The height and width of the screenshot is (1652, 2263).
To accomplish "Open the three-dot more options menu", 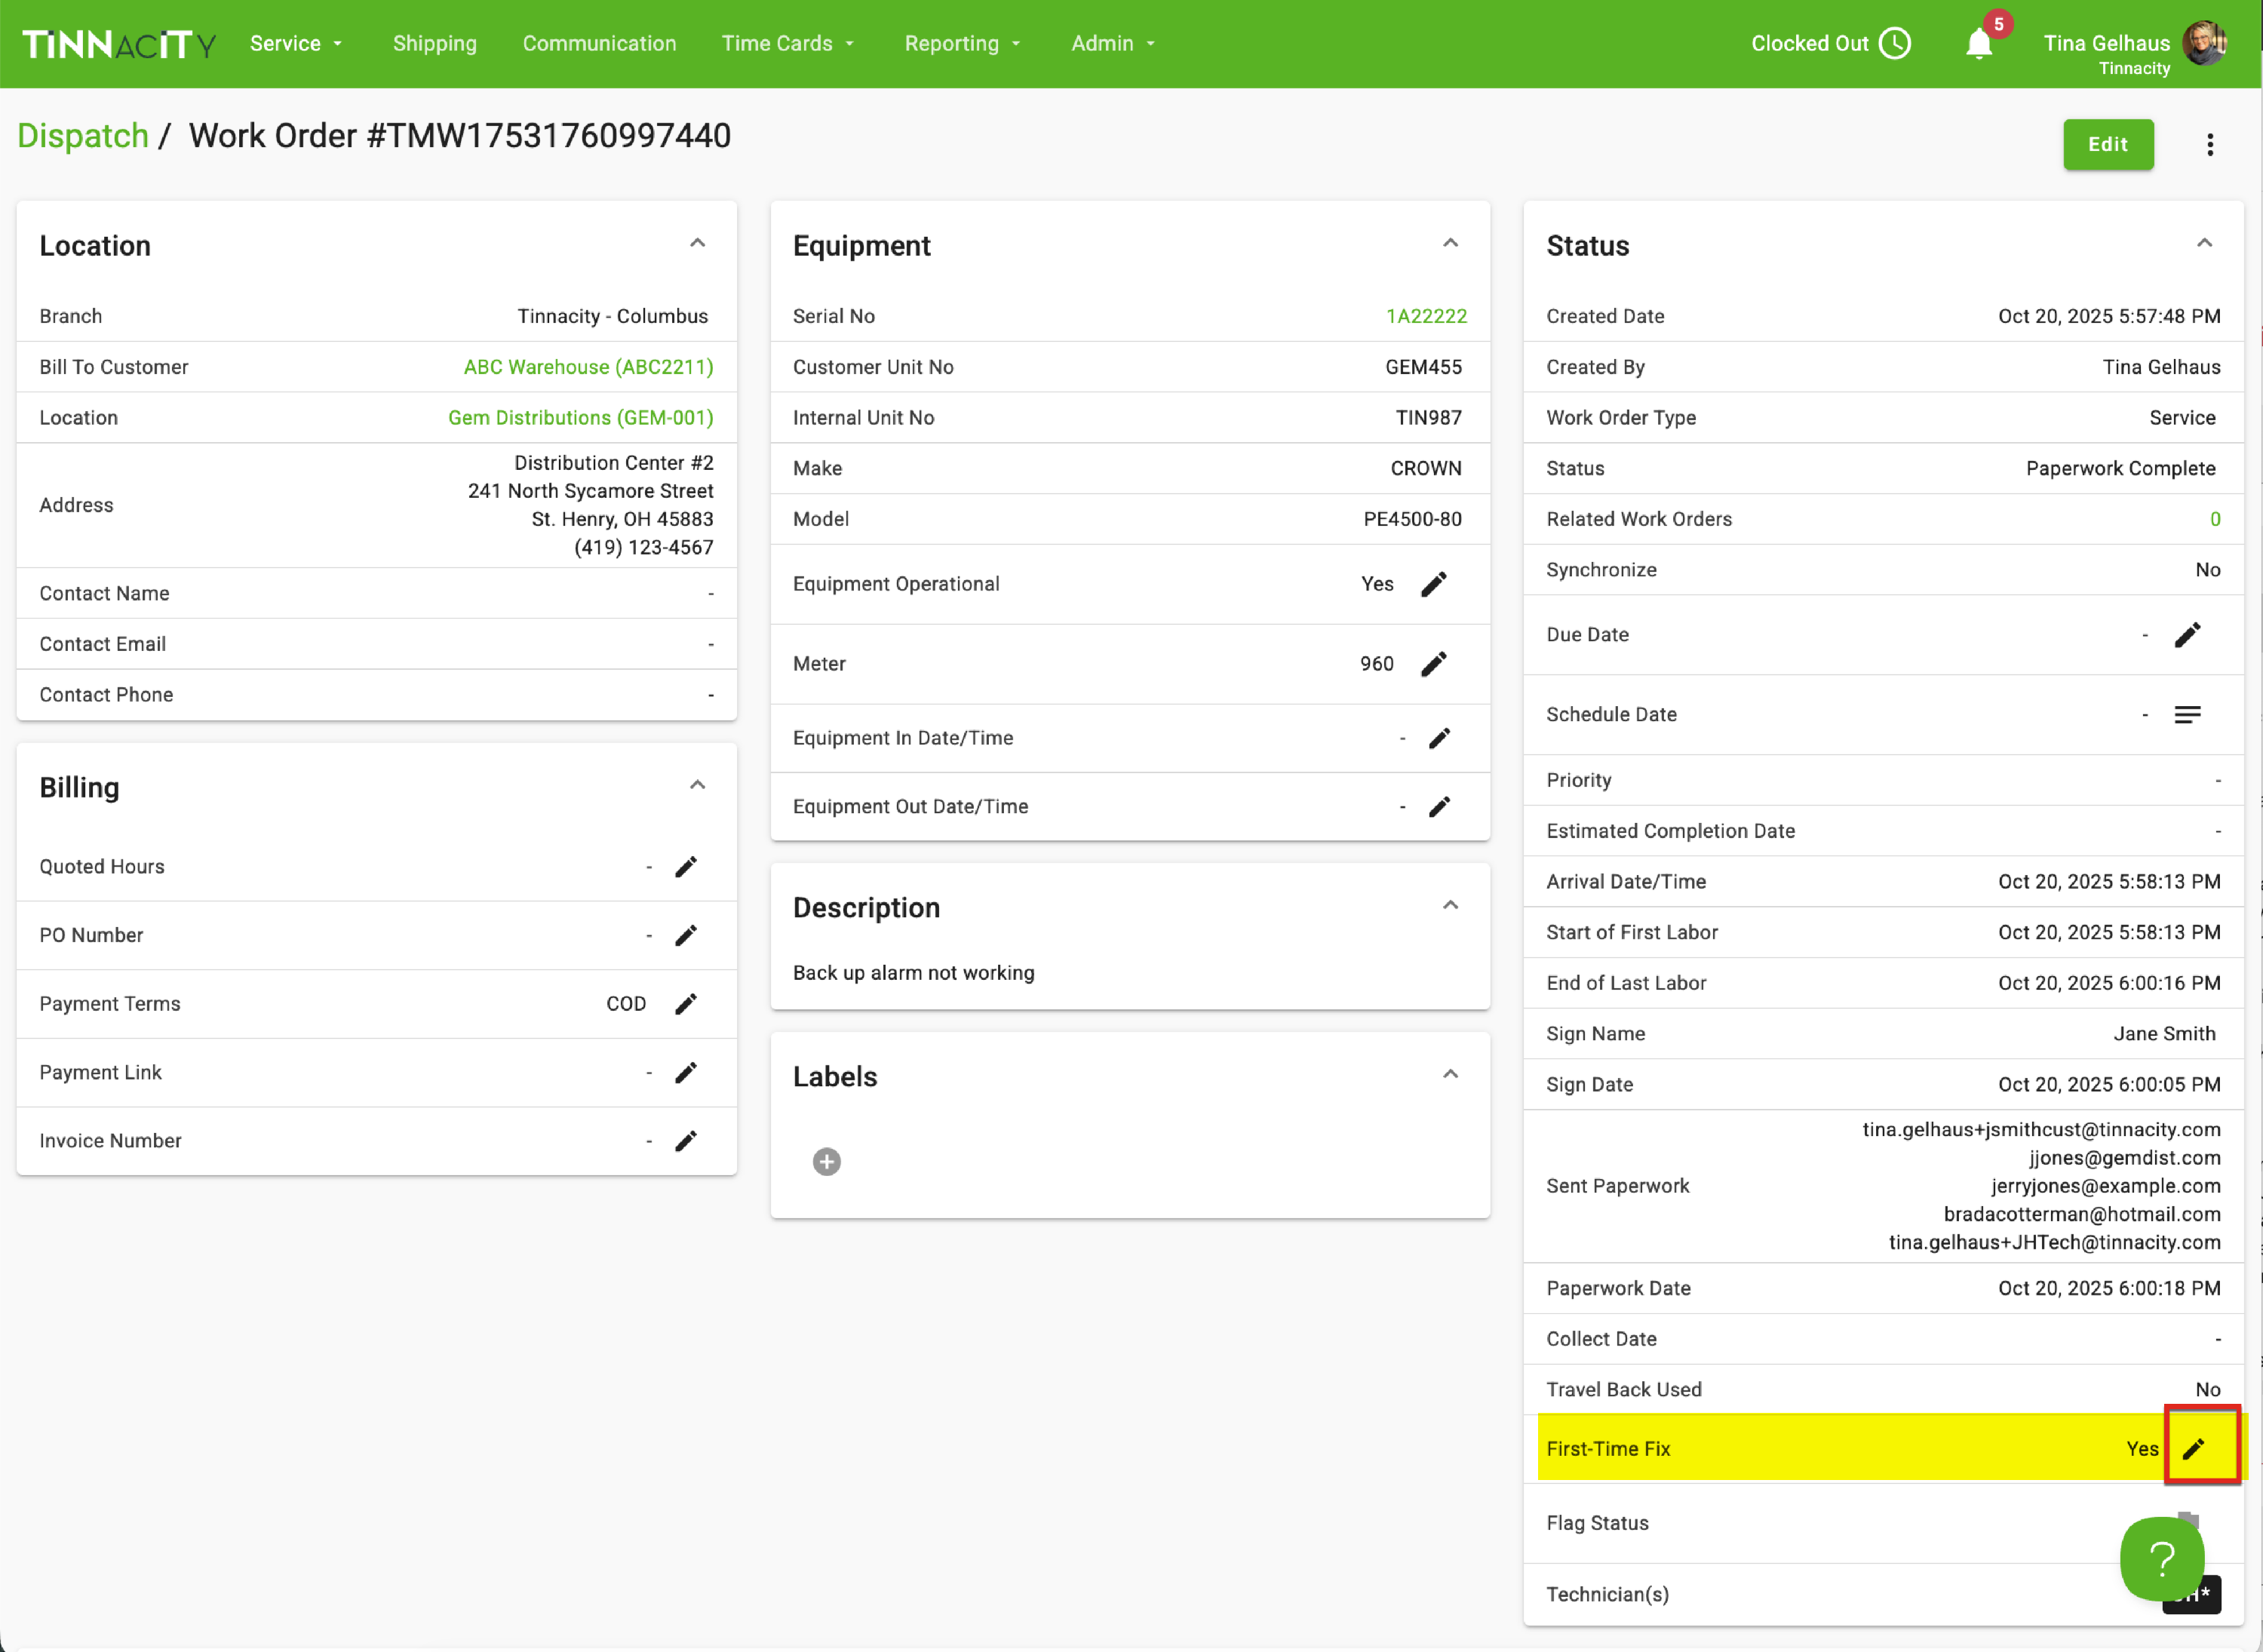I will [x=2210, y=145].
